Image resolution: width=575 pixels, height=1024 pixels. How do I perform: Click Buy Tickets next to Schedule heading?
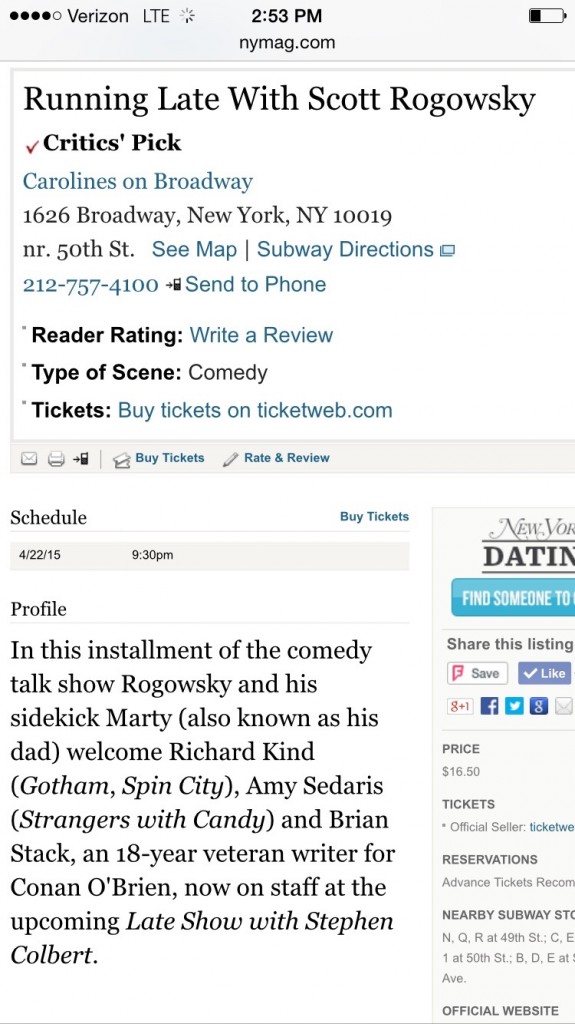coord(374,517)
